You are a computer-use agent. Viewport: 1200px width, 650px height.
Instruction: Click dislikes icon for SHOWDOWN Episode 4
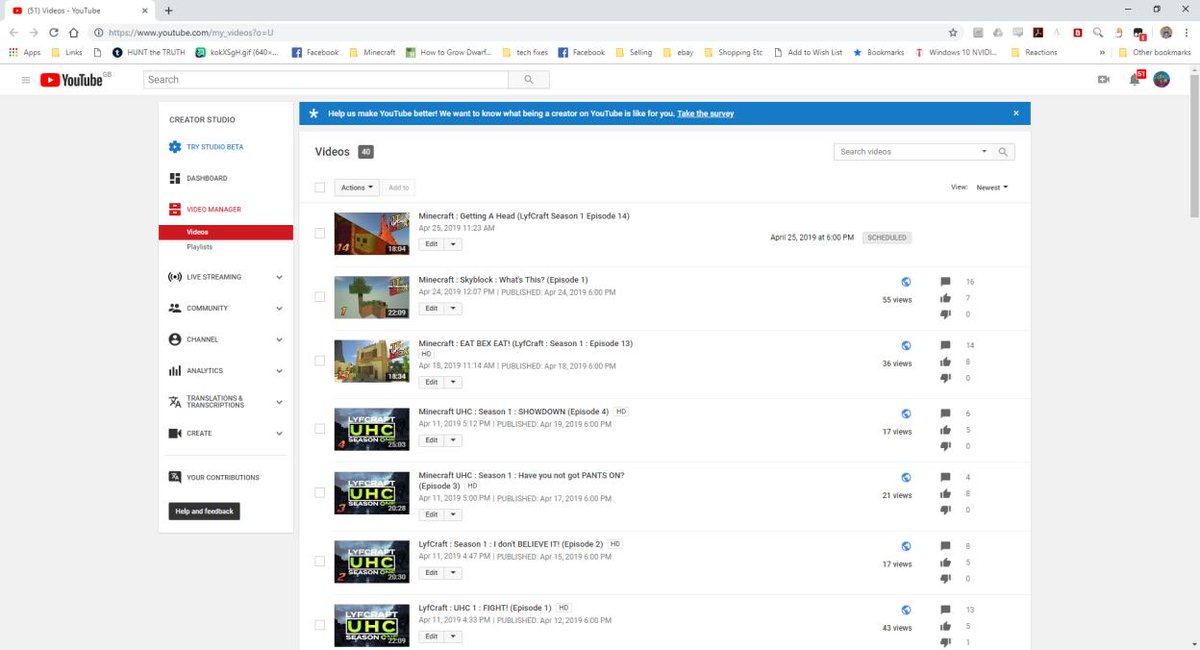[x=945, y=446]
